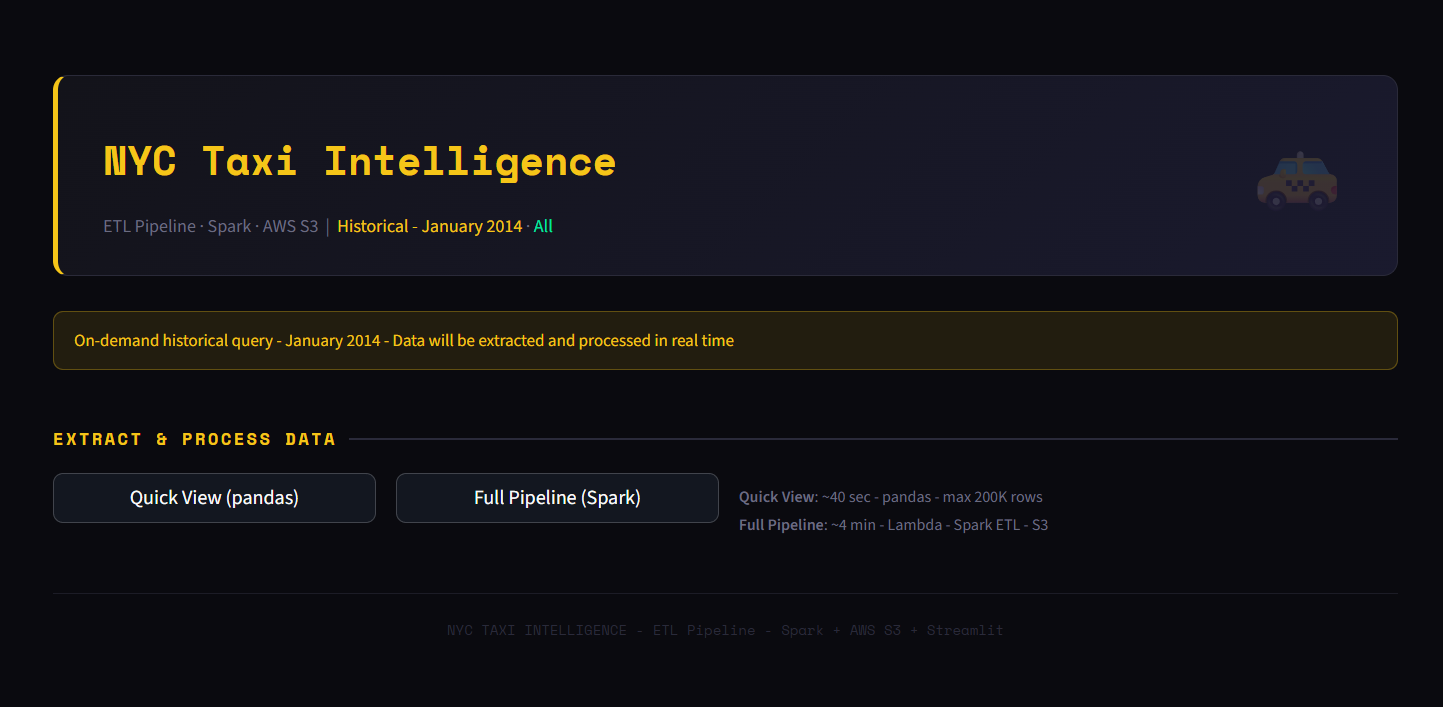The width and height of the screenshot is (1443, 707).
Task: Click the divider line beside section heading
Action: 872,439
